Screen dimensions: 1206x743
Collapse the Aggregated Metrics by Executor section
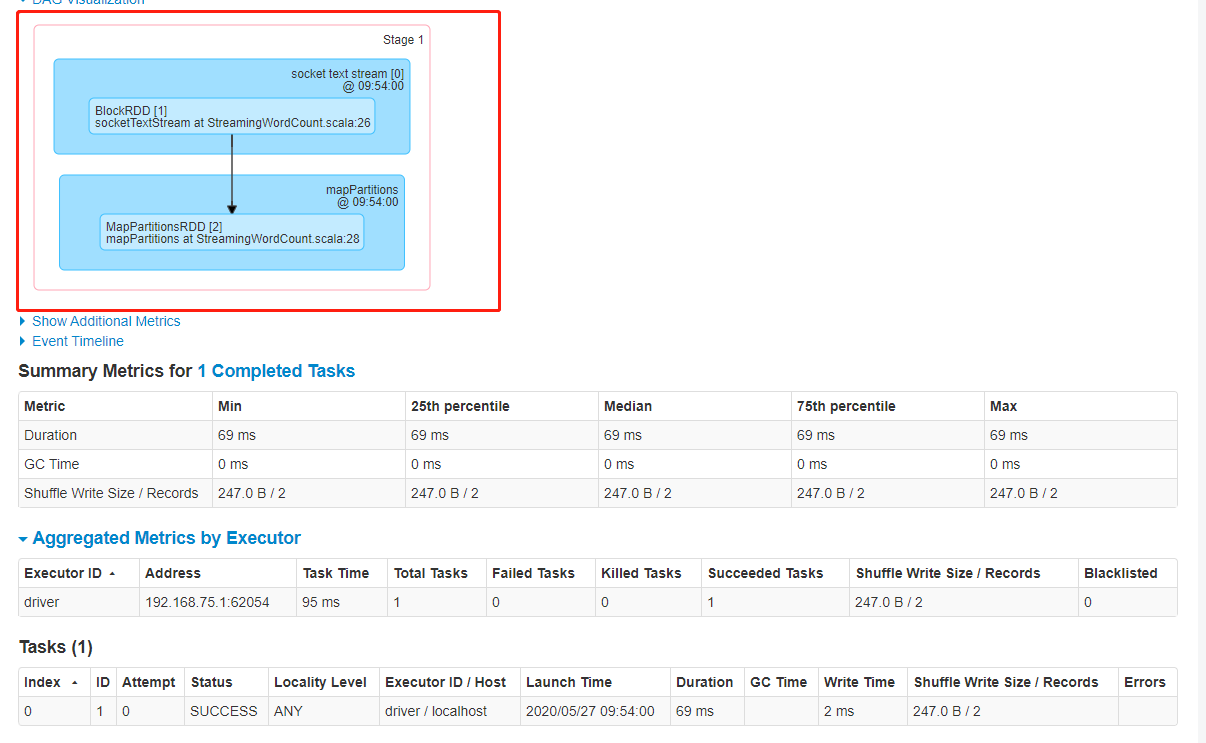163,538
